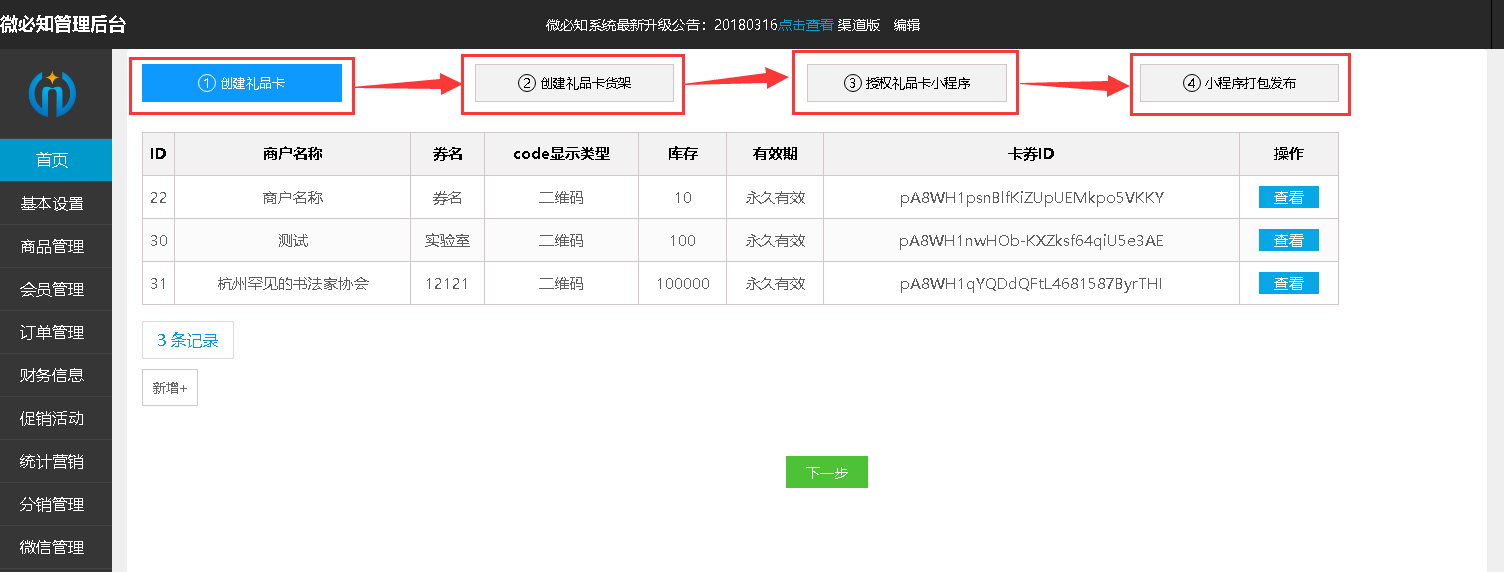This screenshot has height=572, width=1504.
Task: Click card ID pA8WH1psnBlfKiZUpUEMkpo5VKKY
Action: click(x=1031, y=198)
